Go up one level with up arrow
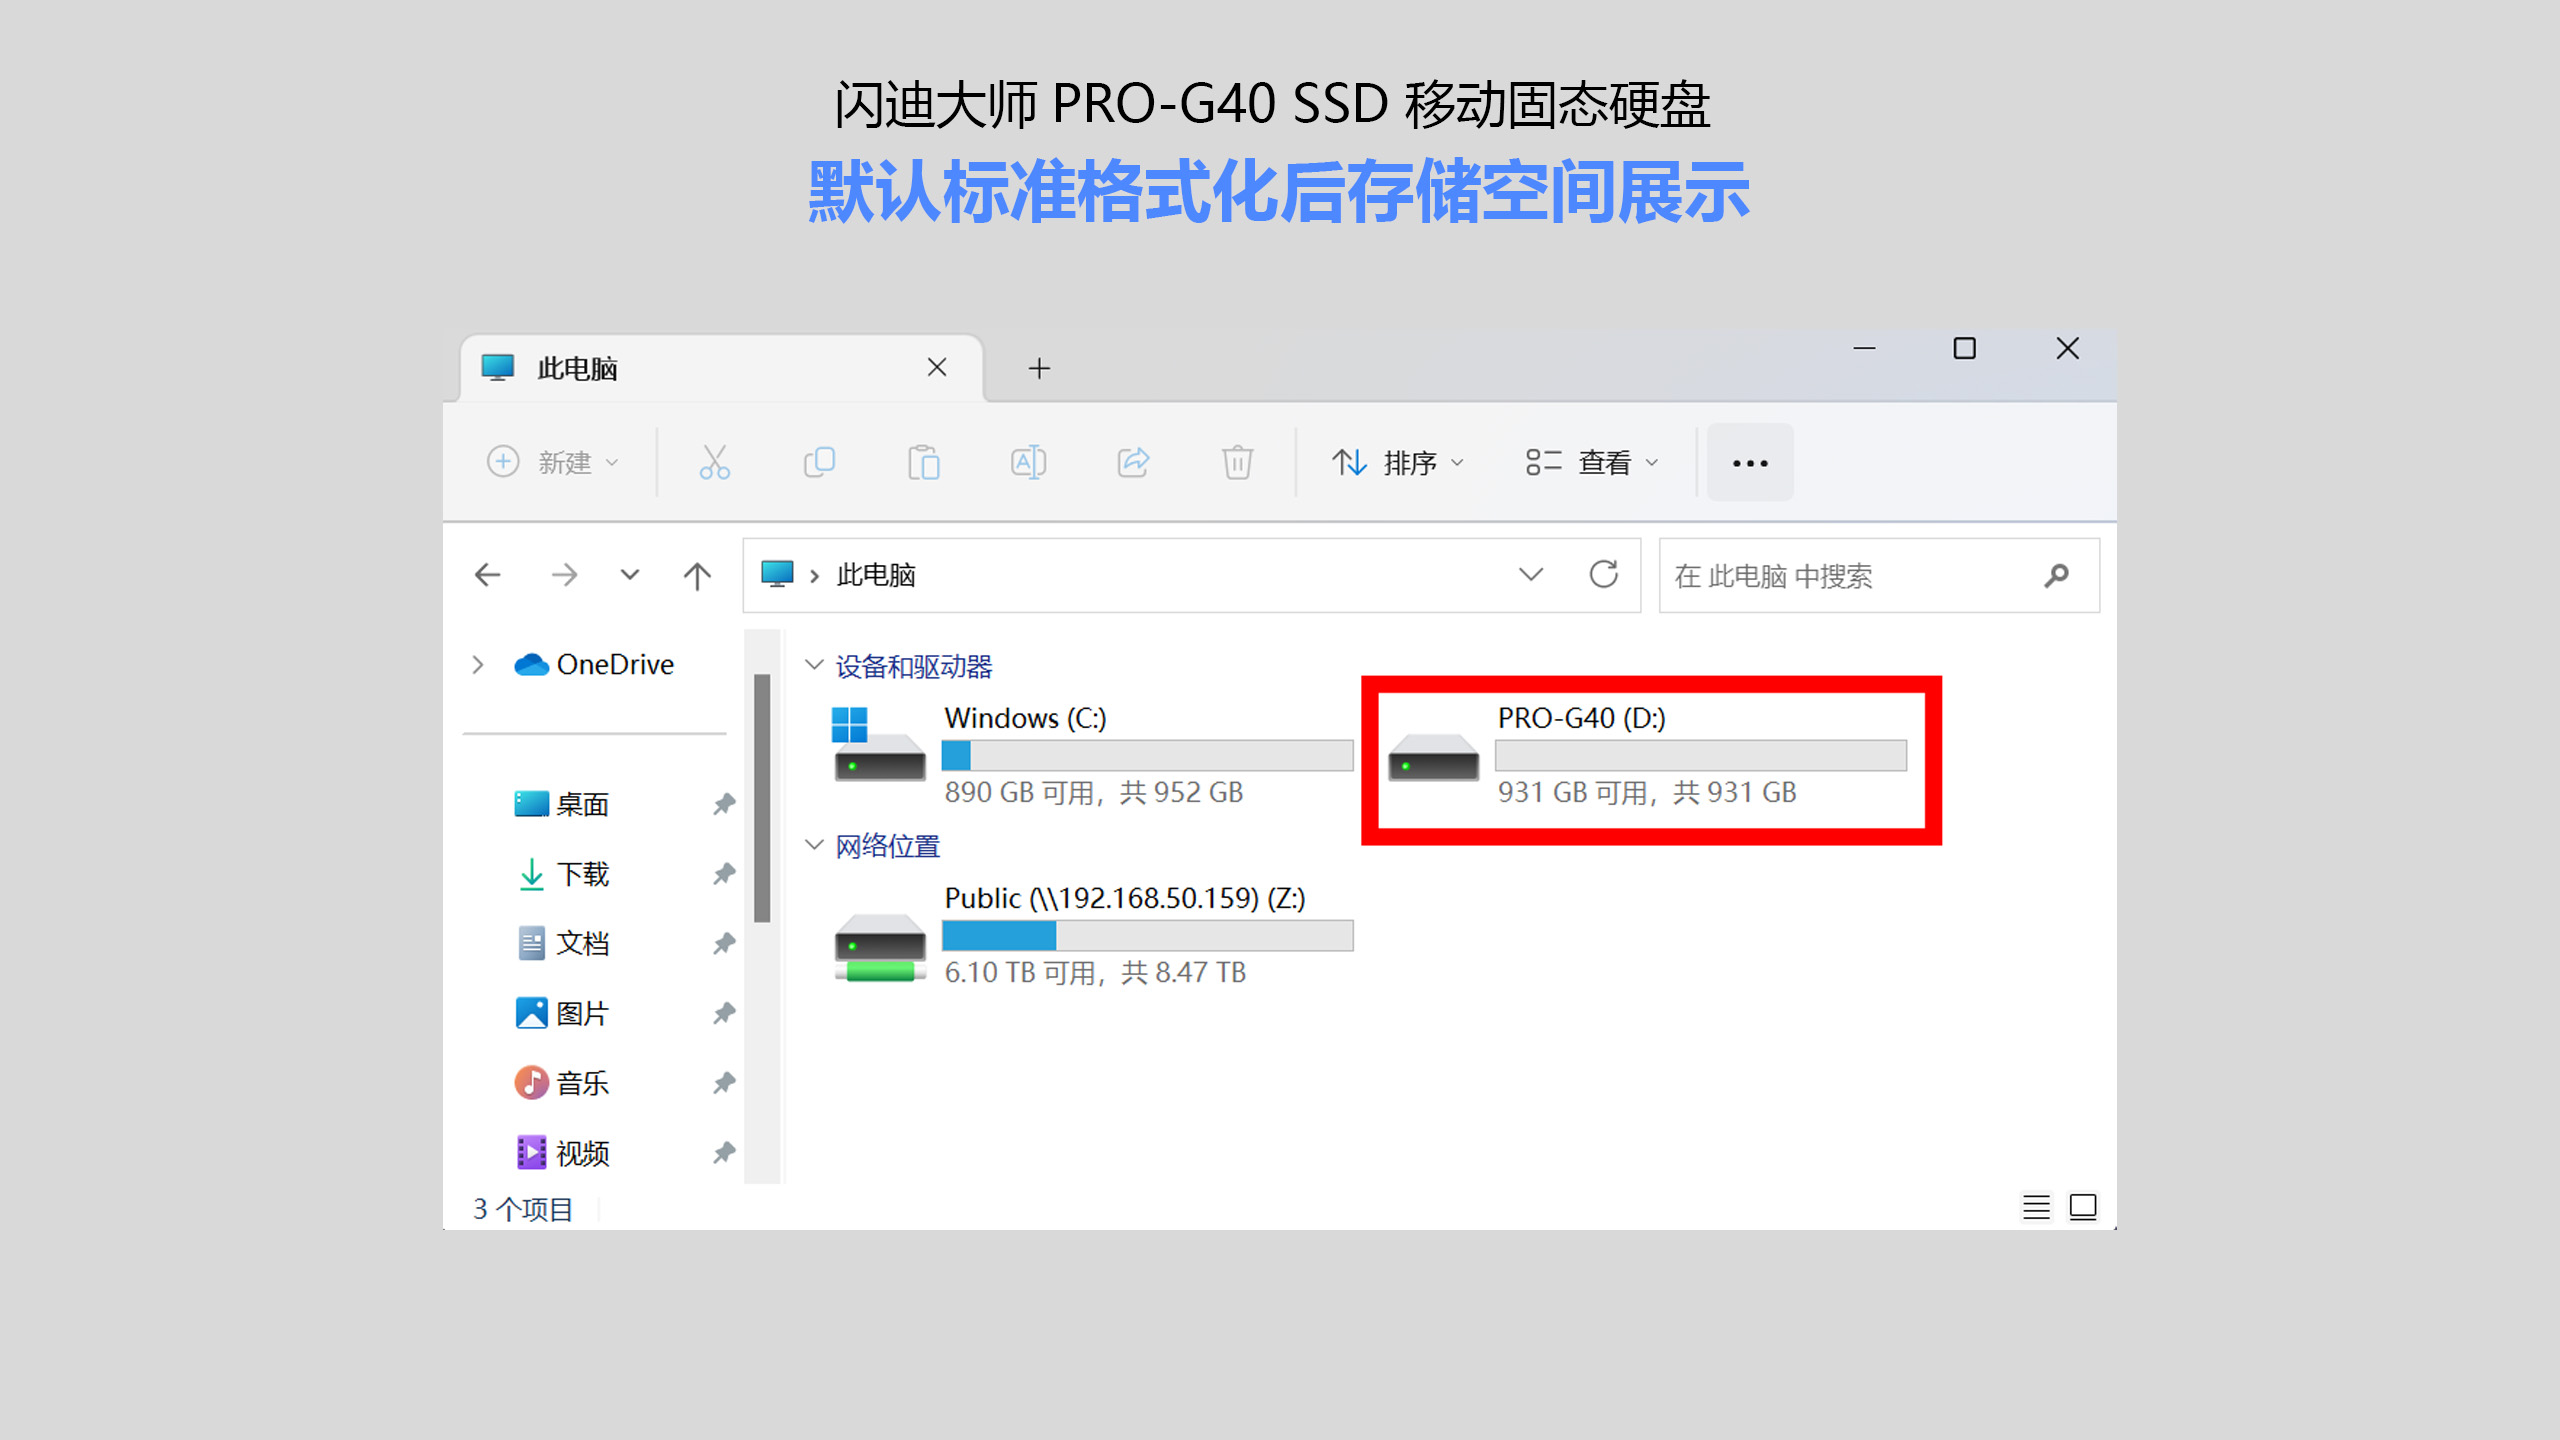This screenshot has width=2560, height=1440. (x=697, y=575)
